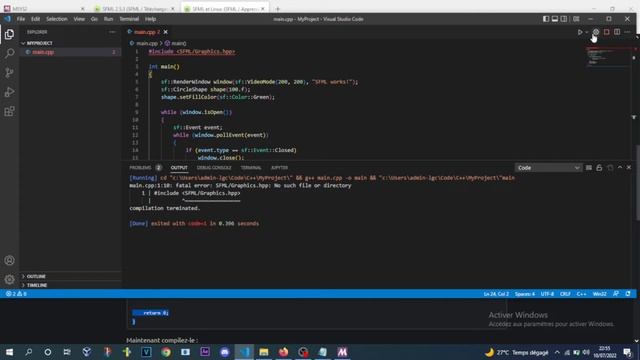
Task: Click the feedback icon in status bar
Action: pos(616,294)
